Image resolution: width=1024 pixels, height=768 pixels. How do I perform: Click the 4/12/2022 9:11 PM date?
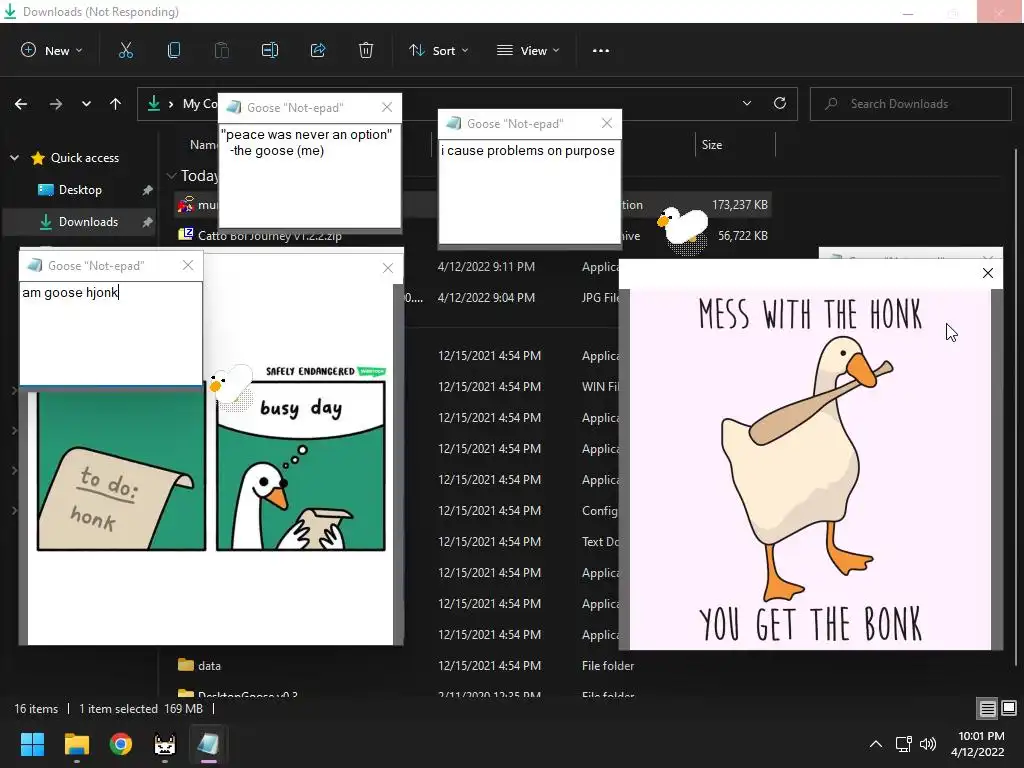pos(487,266)
